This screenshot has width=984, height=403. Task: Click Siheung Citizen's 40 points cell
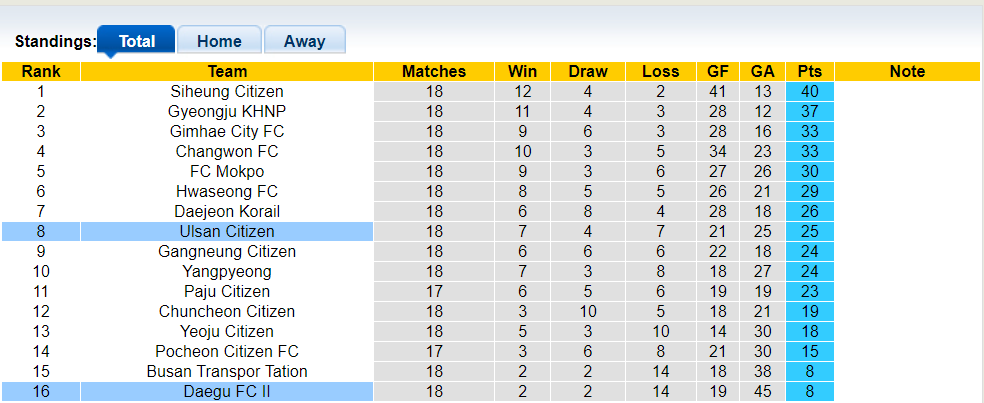(x=810, y=91)
